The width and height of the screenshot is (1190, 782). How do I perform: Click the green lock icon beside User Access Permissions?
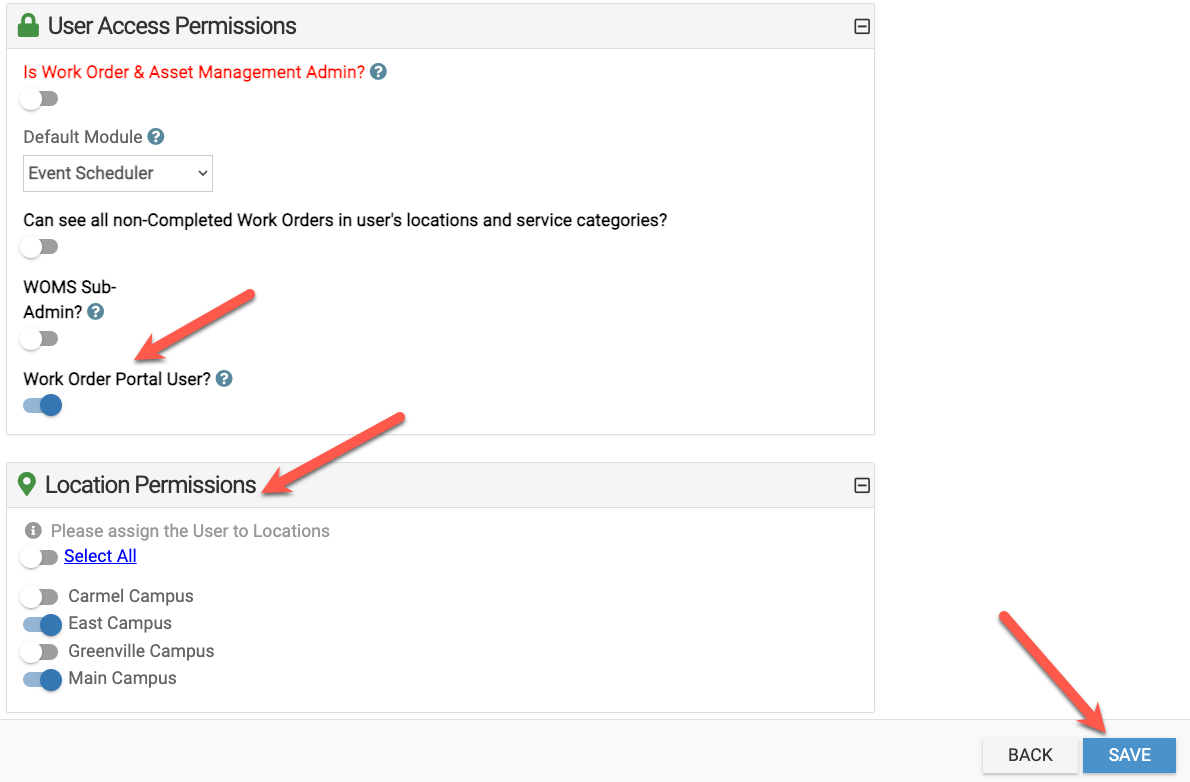[29, 26]
